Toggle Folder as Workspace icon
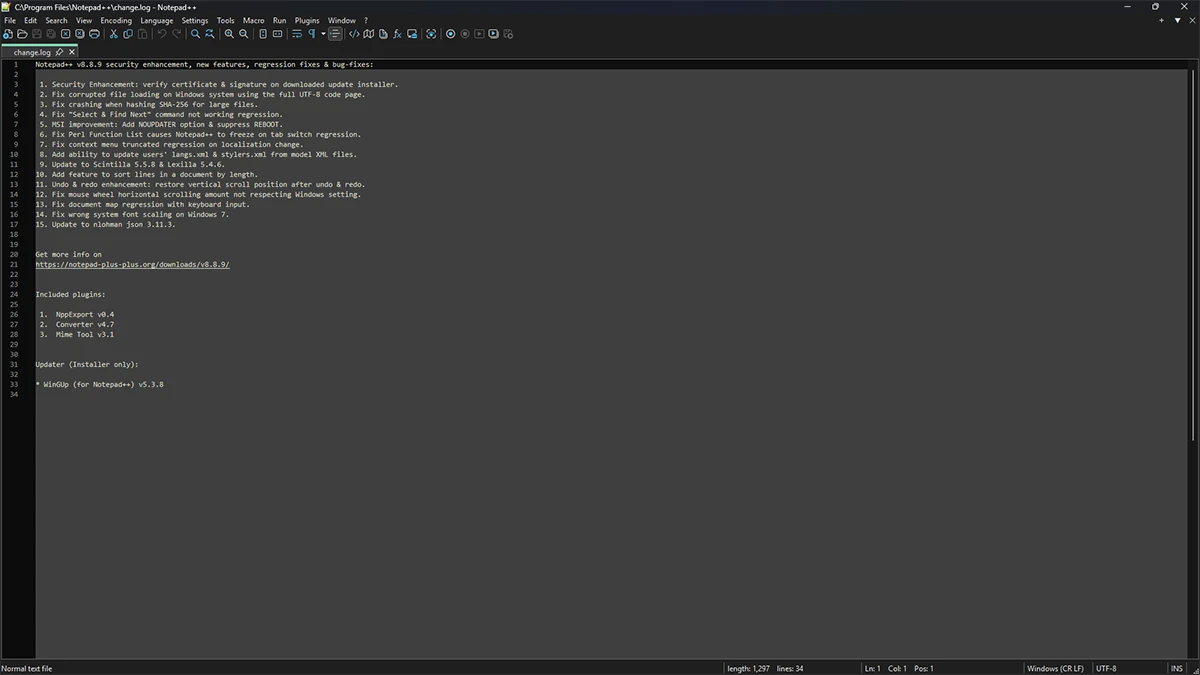1200x675 pixels. pyautogui.click(x=411, y=34)
